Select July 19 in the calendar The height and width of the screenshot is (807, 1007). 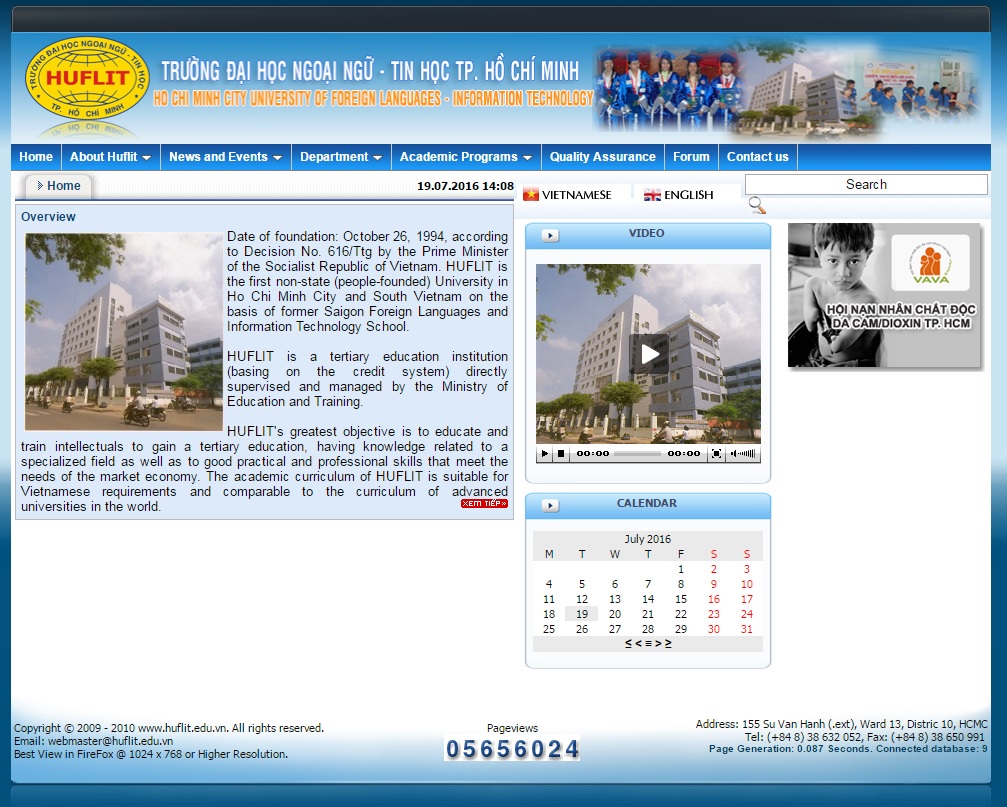point(582,614)
